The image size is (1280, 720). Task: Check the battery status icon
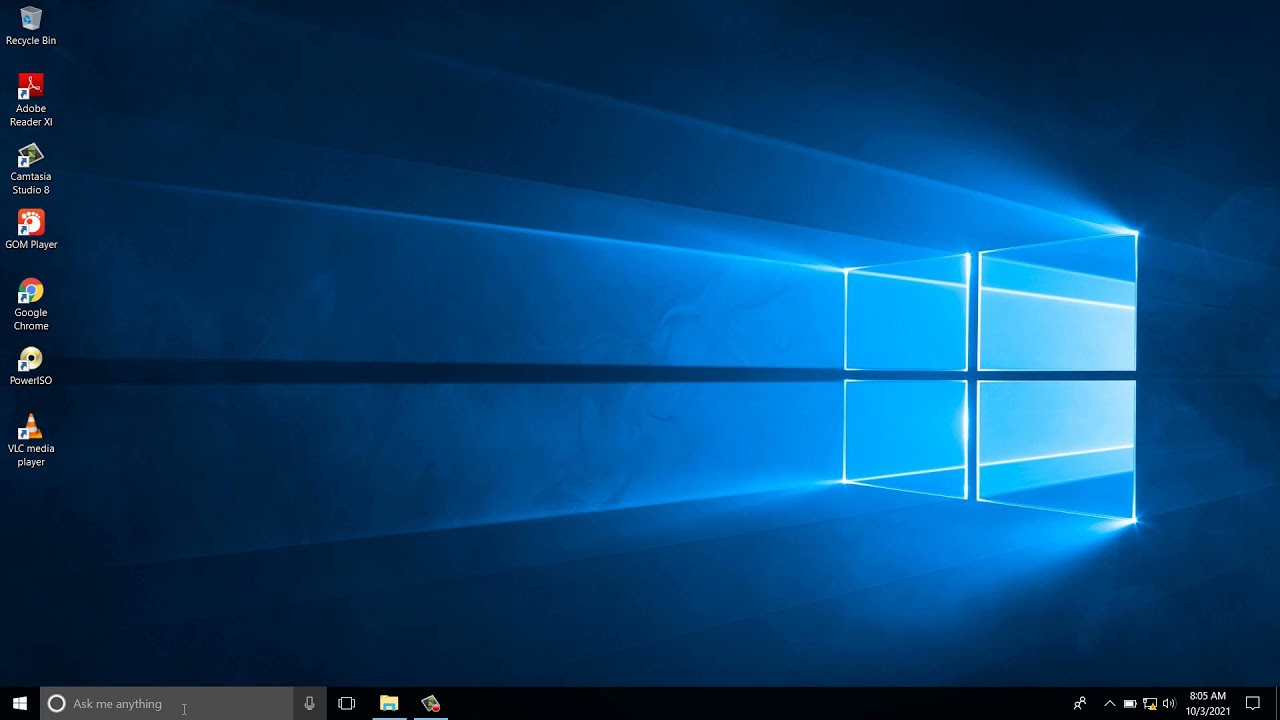tap(1130, 703)
